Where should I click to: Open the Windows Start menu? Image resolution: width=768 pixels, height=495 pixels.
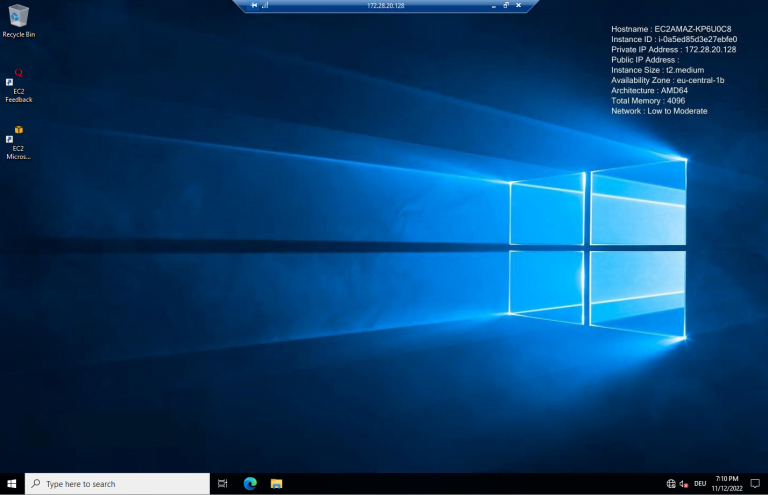coord(12,484)
